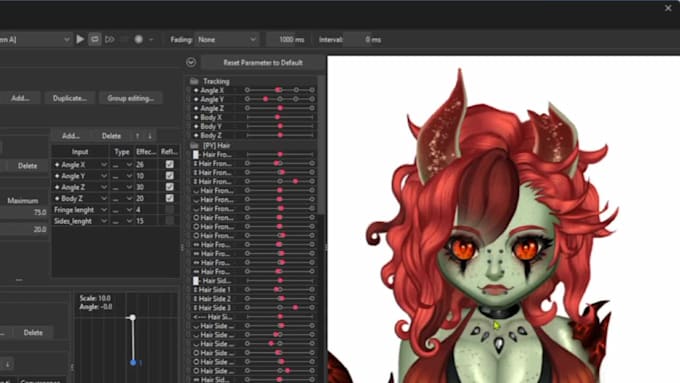Screen dimensions: 680x383
Task: Toggle the loop playback icon
Action: (x=95, y=39)
